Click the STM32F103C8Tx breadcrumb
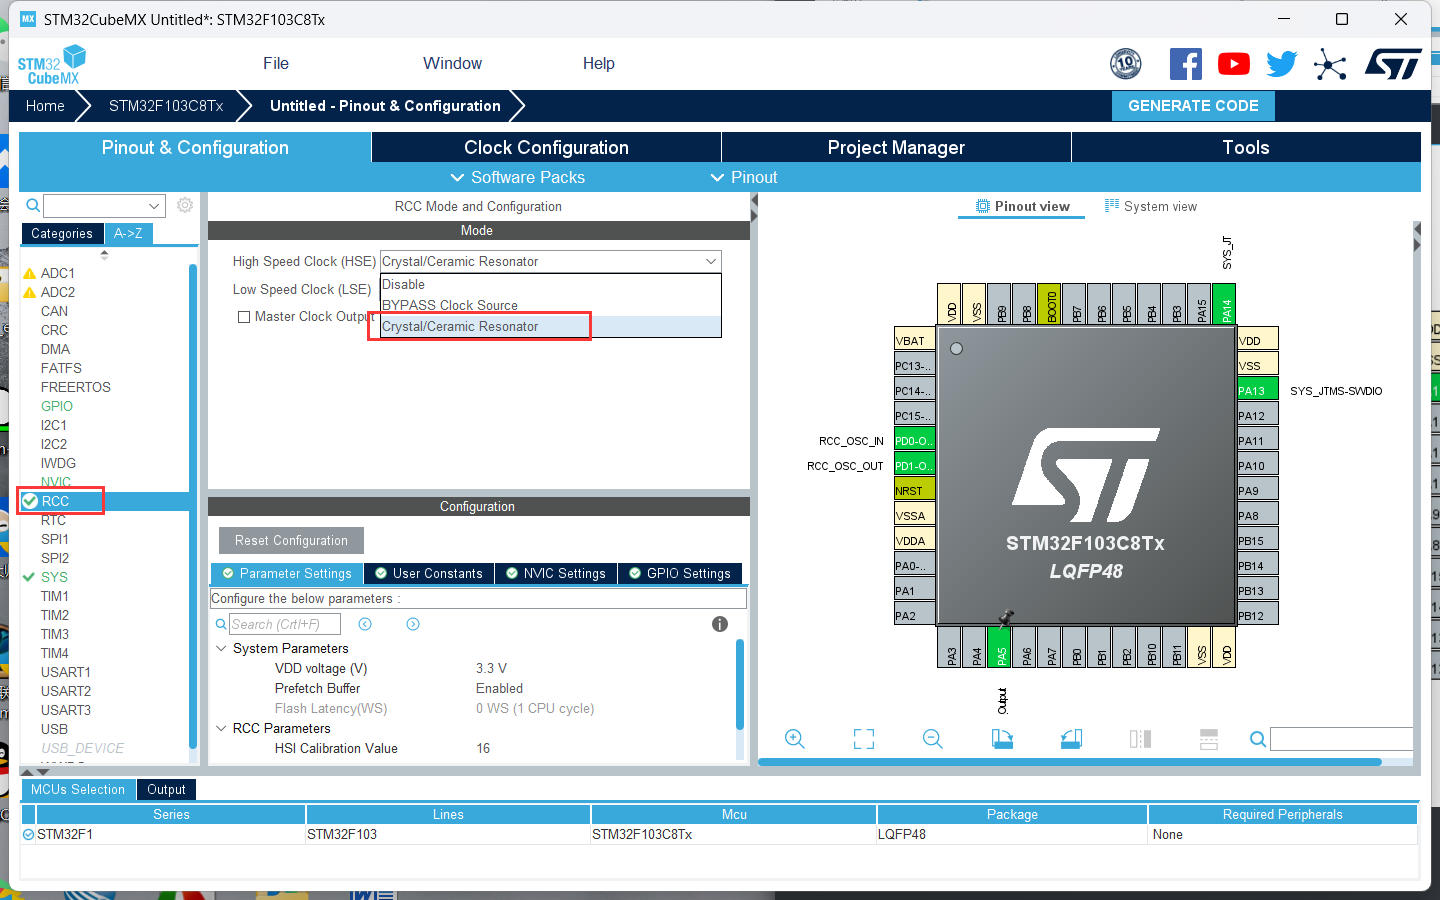The width and height of the screenshot is (1440, 900). point(166,106)
